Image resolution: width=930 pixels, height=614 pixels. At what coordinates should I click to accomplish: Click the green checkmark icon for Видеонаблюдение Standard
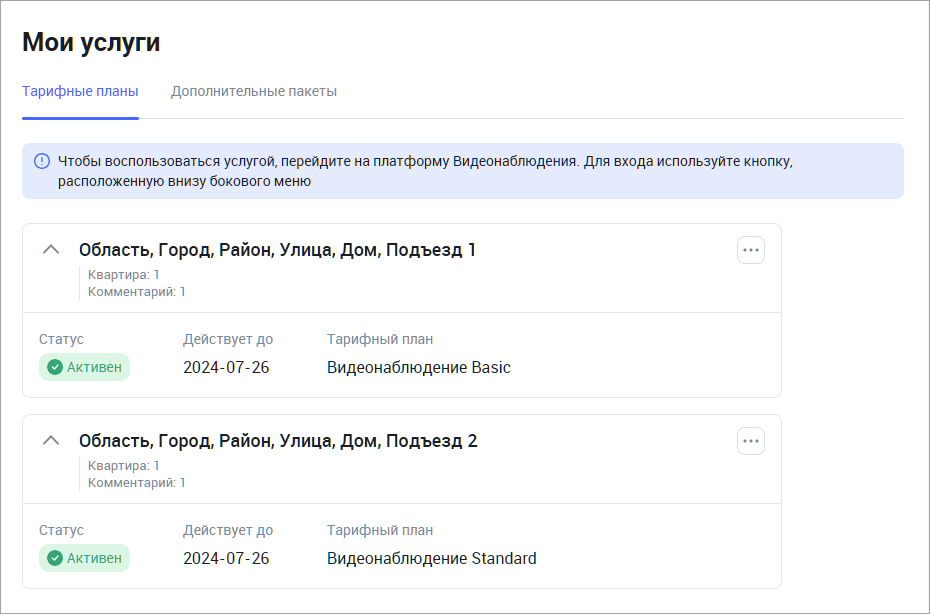55,559
